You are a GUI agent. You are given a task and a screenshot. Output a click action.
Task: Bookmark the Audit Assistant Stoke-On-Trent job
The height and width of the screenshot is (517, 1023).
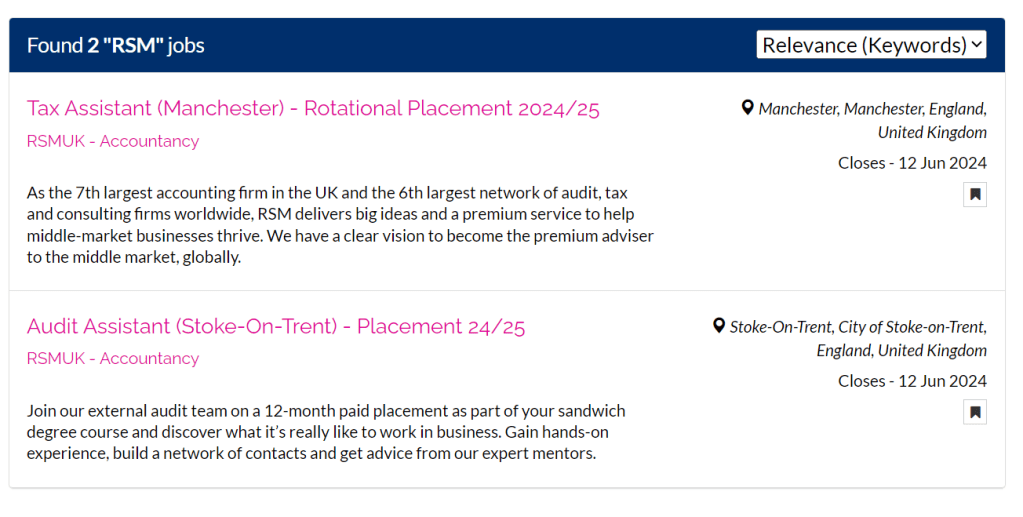[975, 412]
